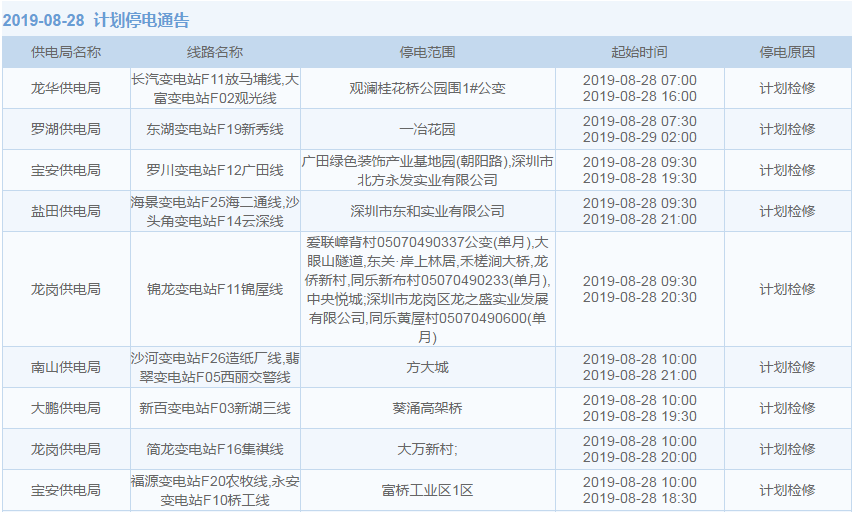Click the 一冶花园 outage area cell
Viewport: 853px width, 512px height.
pyautogui.click(x=427, y=129)
